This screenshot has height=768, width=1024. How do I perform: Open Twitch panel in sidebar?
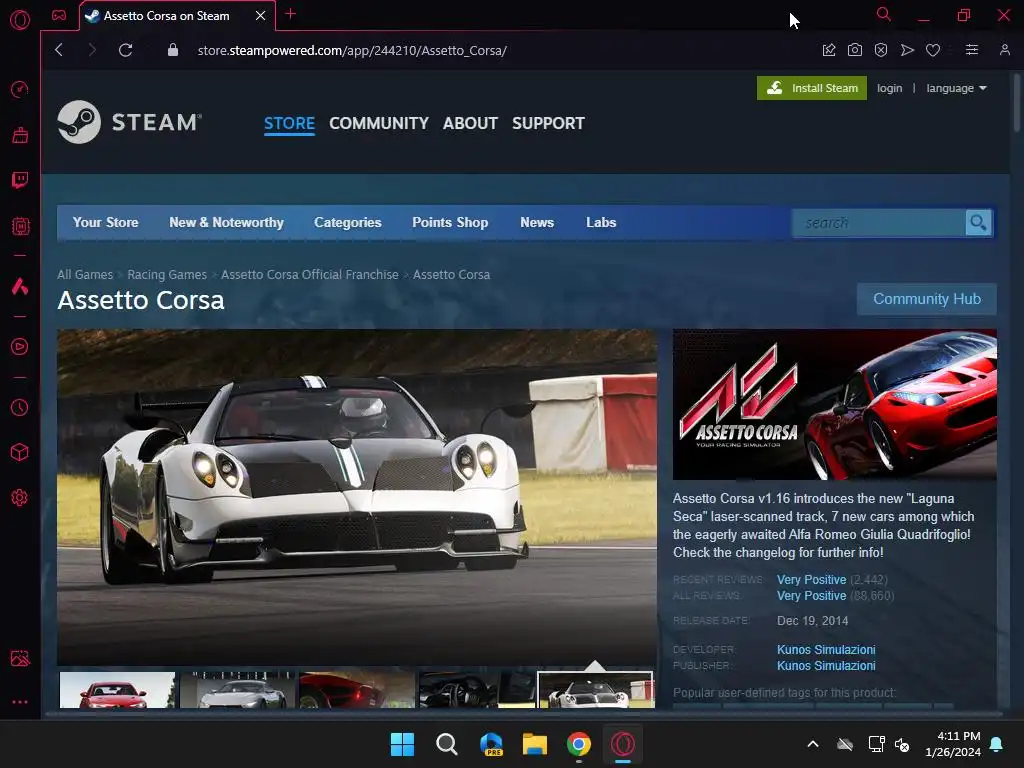pos(20,180)
